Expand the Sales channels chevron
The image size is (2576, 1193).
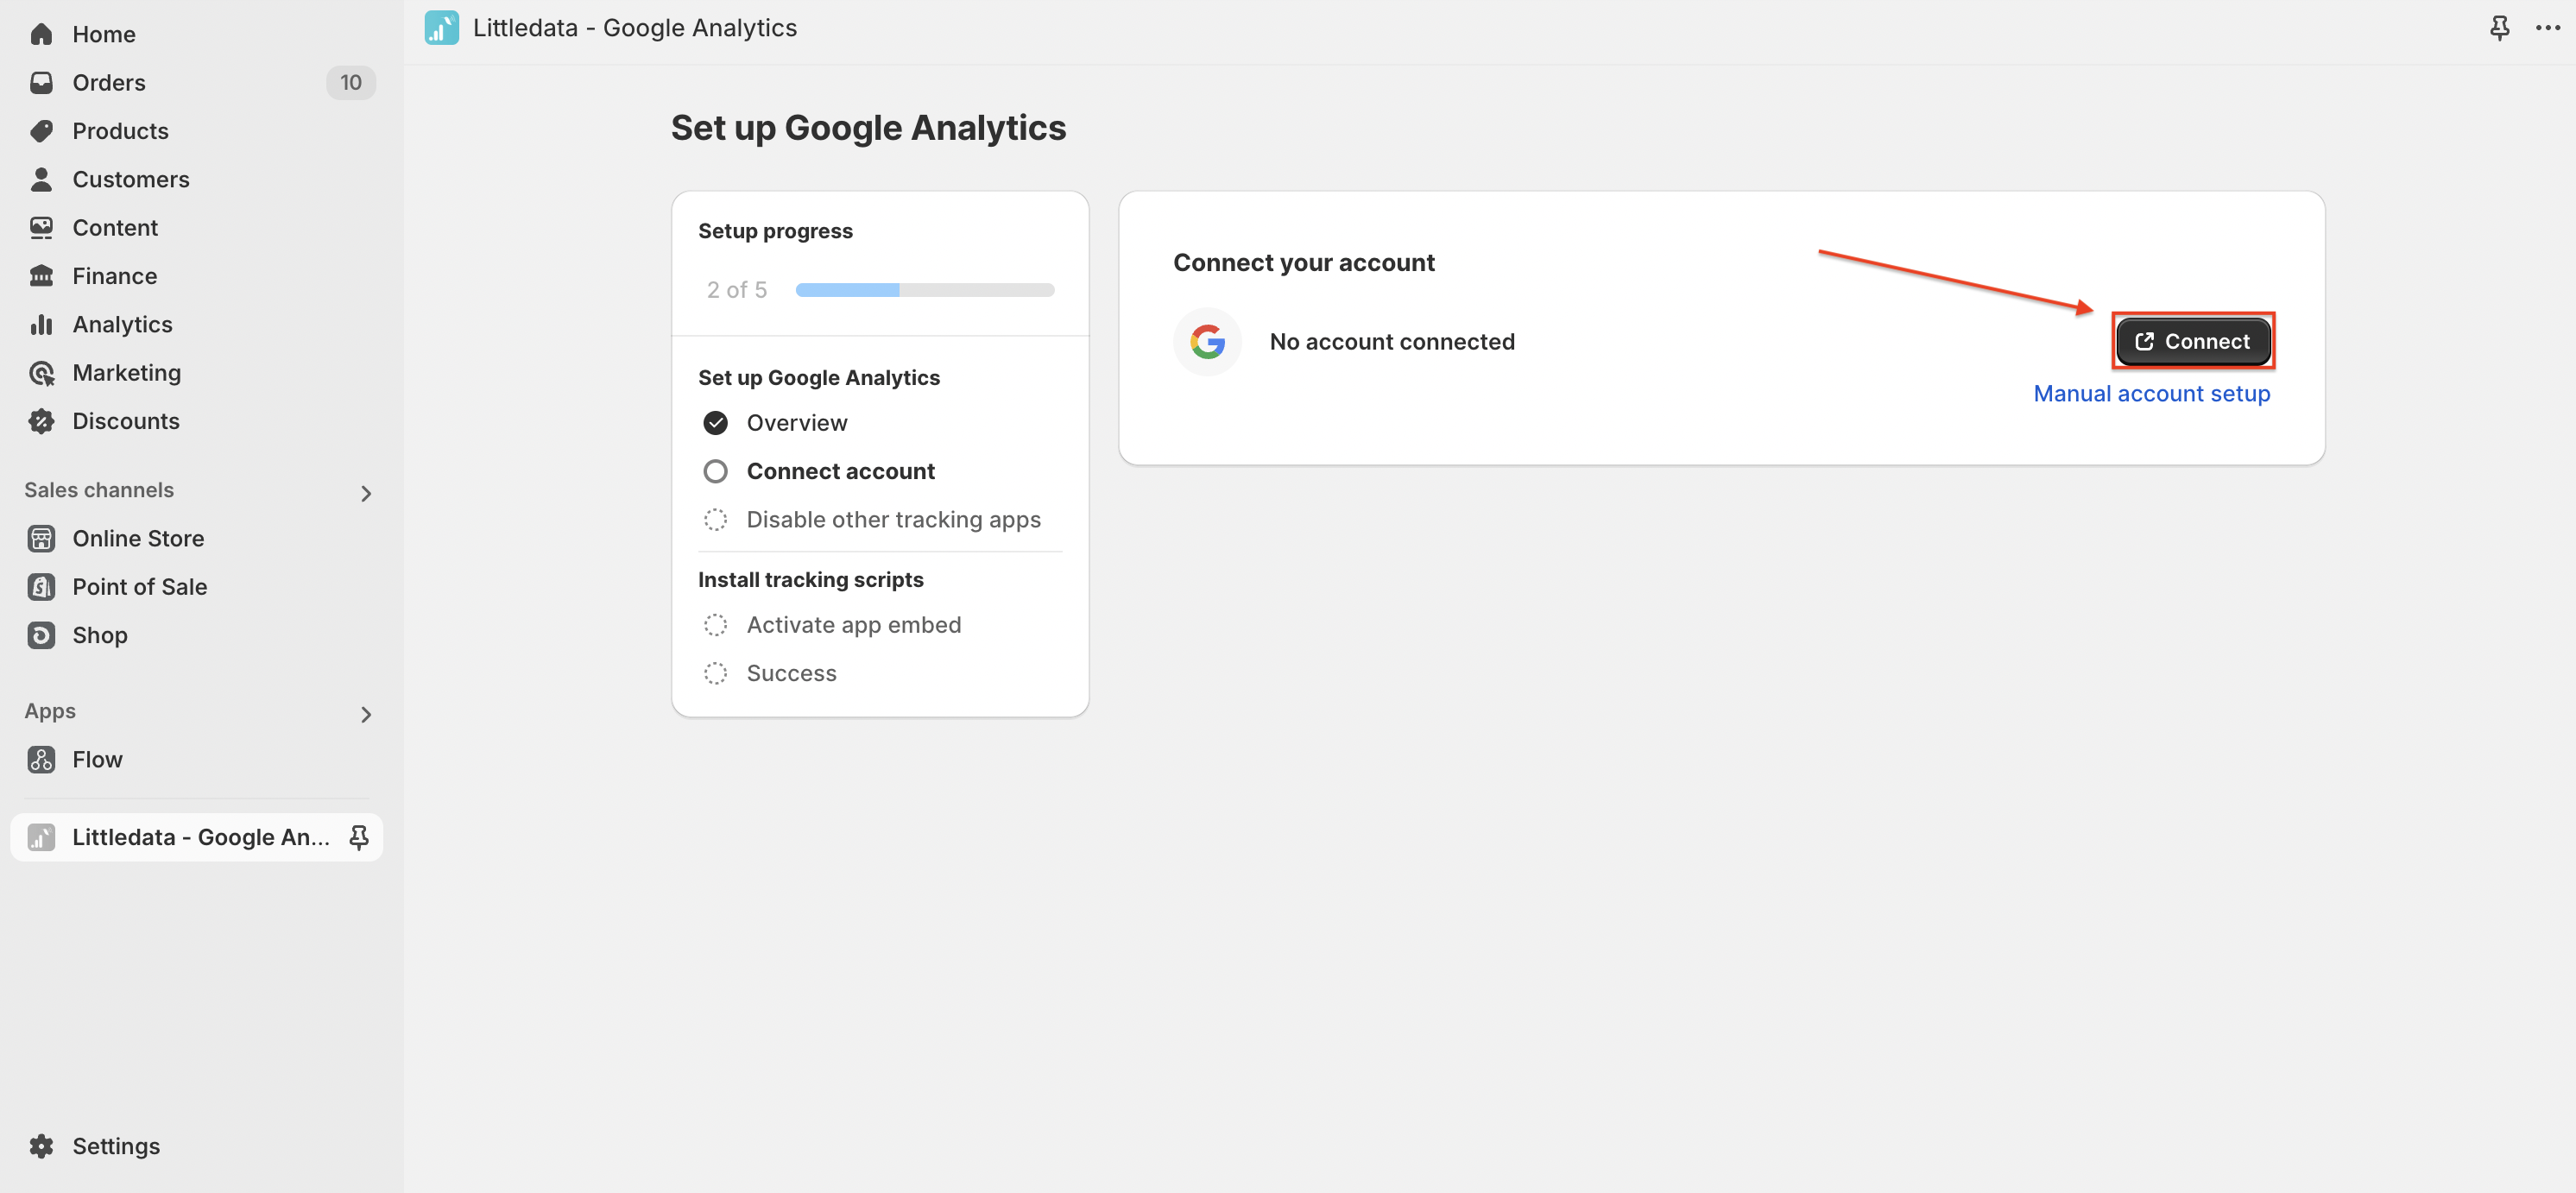pyautogui.click(x=366, y=493)
